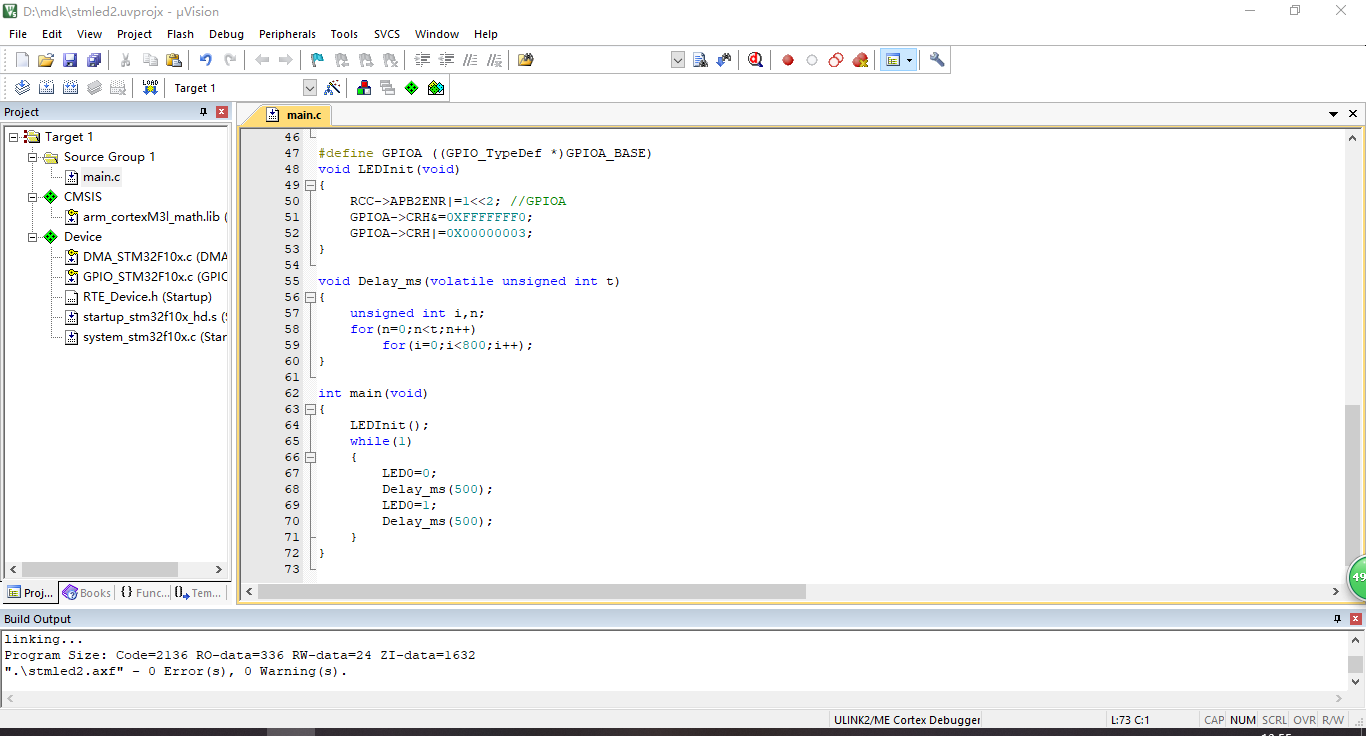Fold the LEDInit function at line 49

pos(310,185)
